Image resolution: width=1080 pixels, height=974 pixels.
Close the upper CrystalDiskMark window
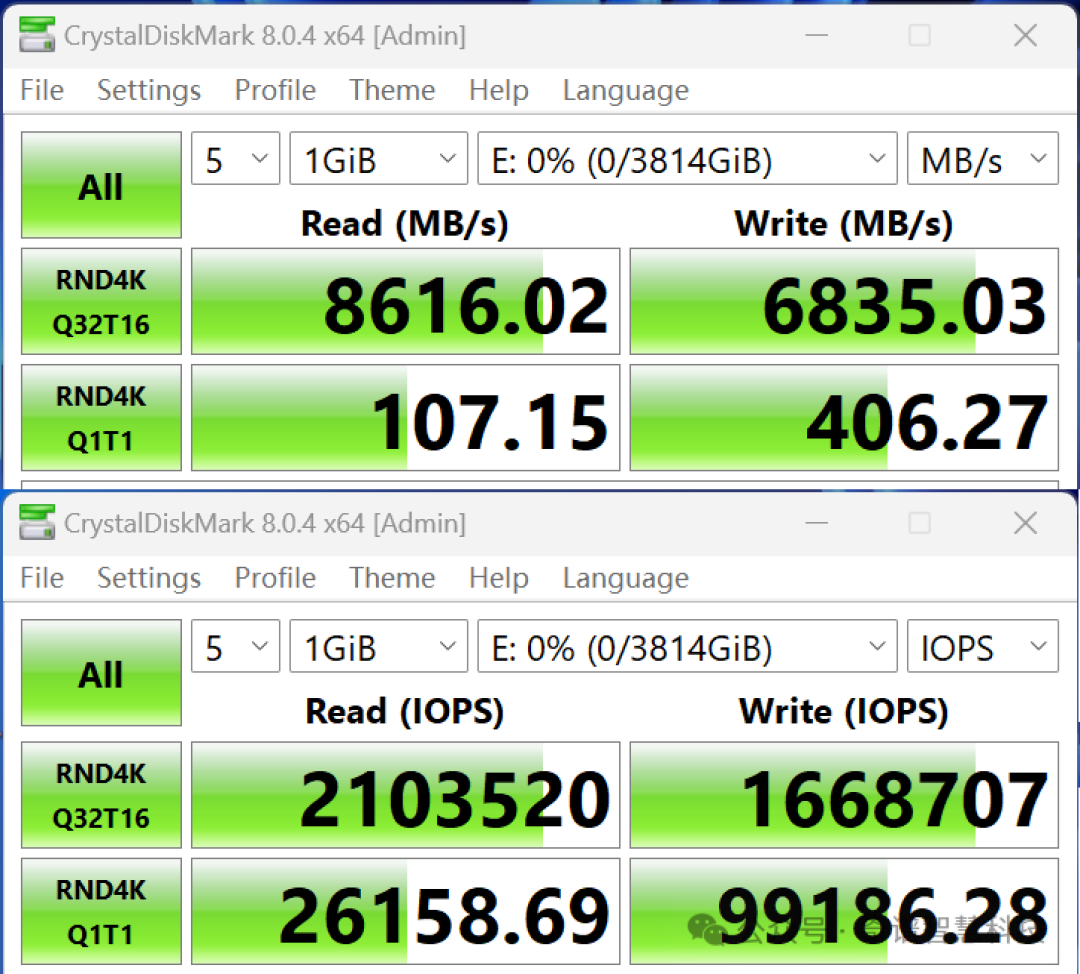1025,35
